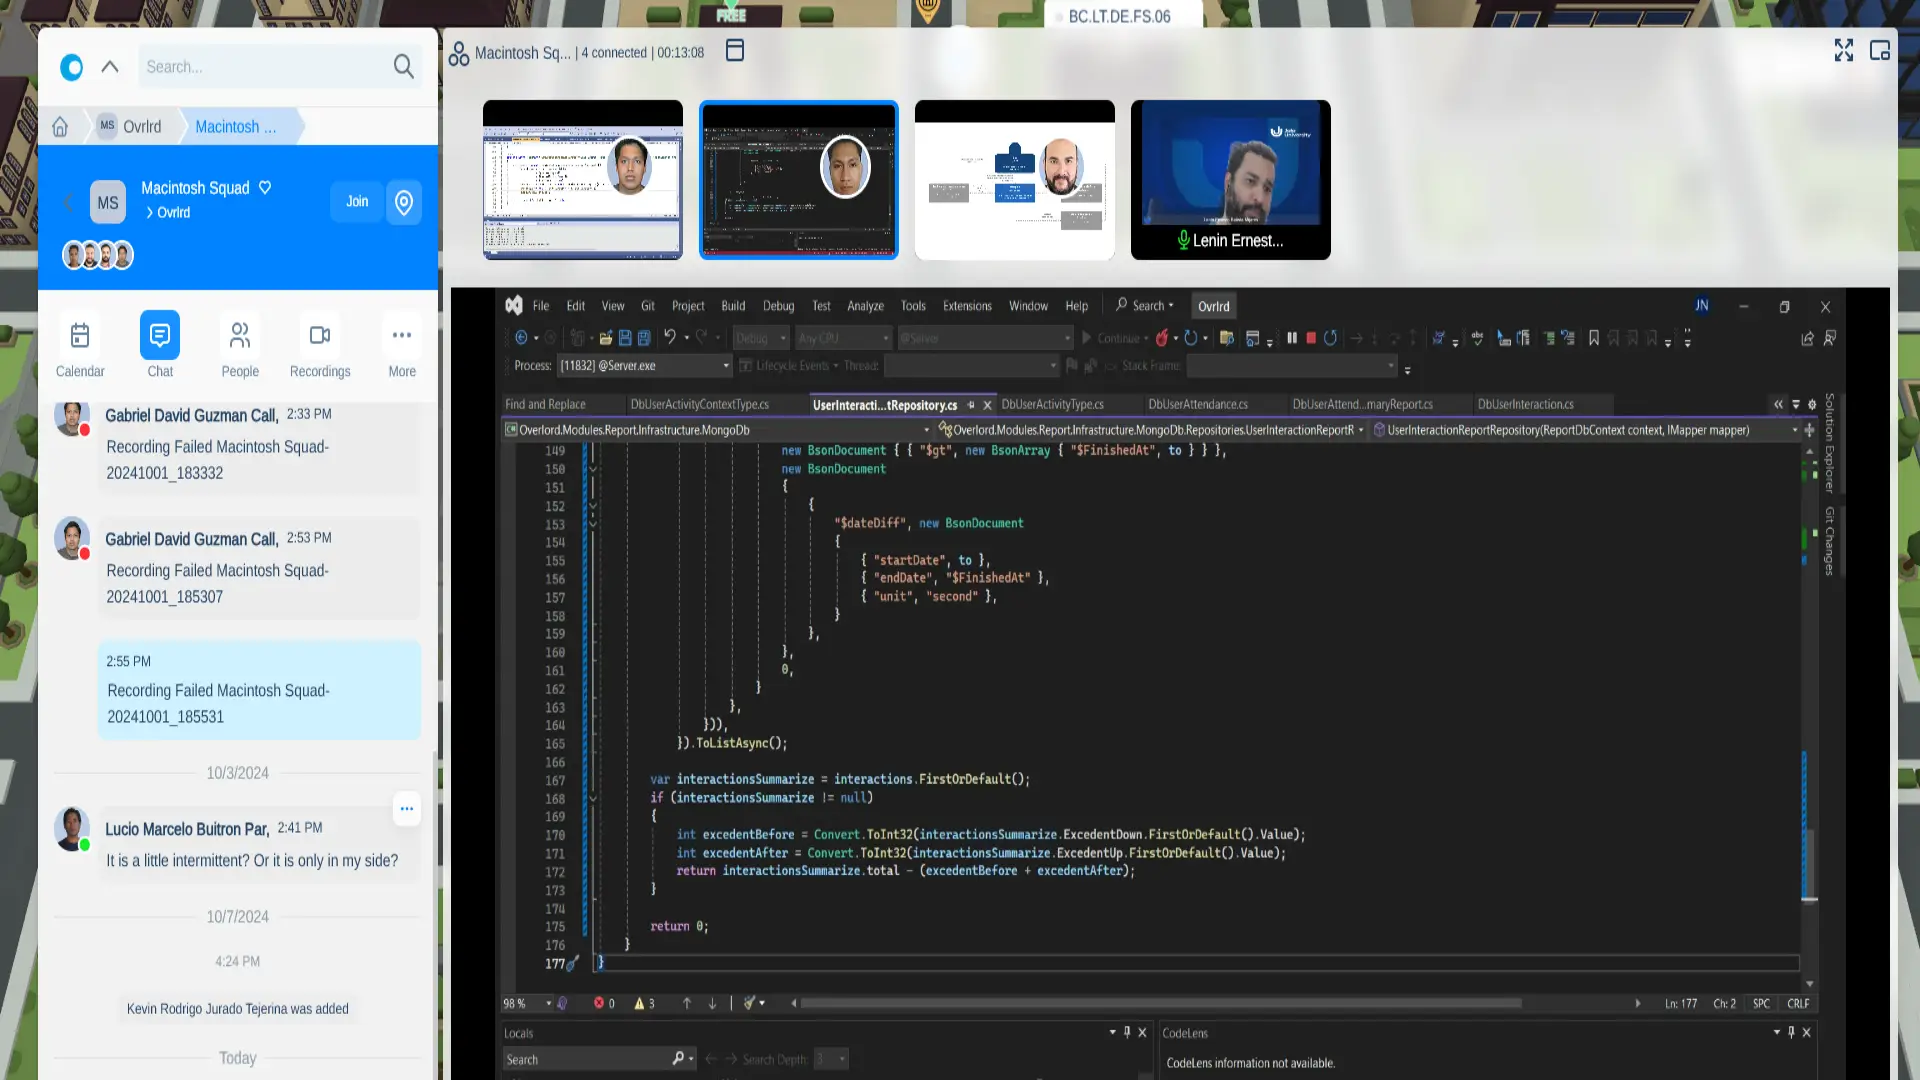Open the People panel icon
This screenshot has width=1920, height=1080.
pyautogui.click(x=240, y=336)
